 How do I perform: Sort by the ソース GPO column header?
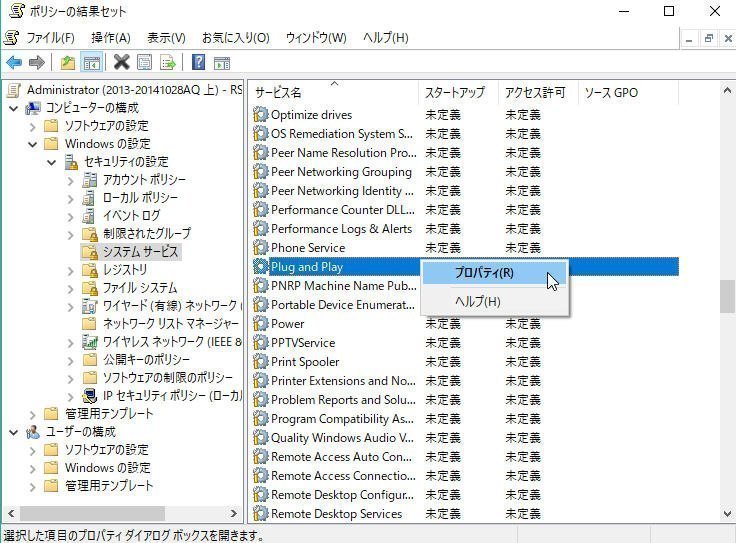pos(628,92)
